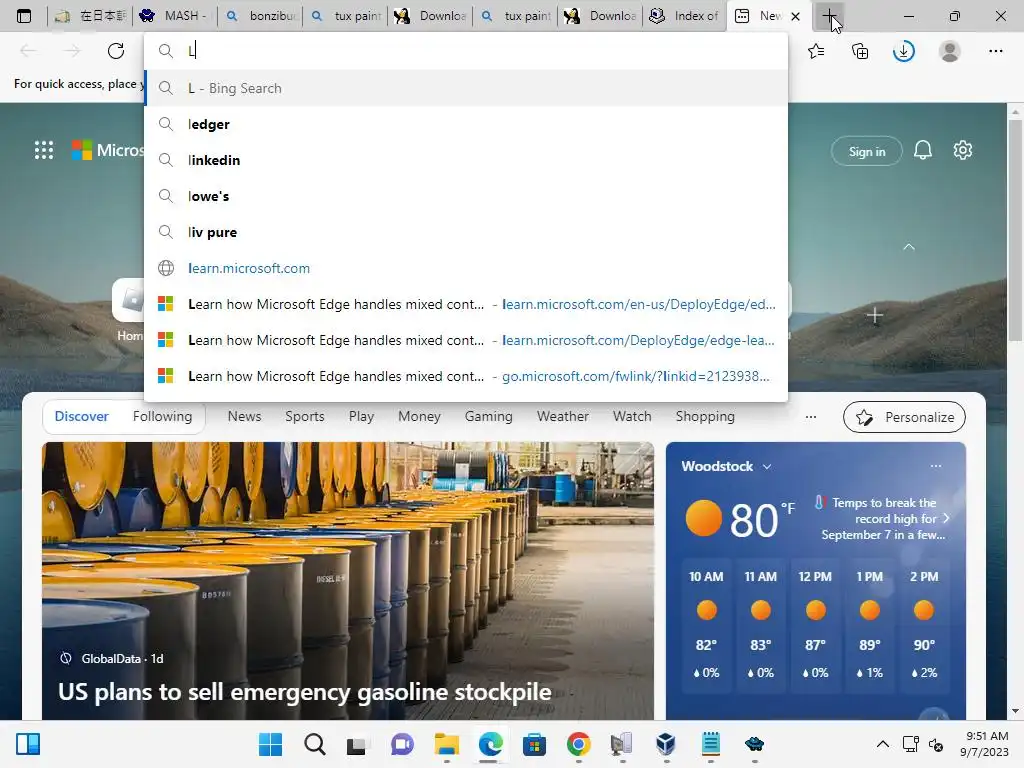Choose the 'lowe's' search suggestion

pyautogui.click(x=466, y=196)
